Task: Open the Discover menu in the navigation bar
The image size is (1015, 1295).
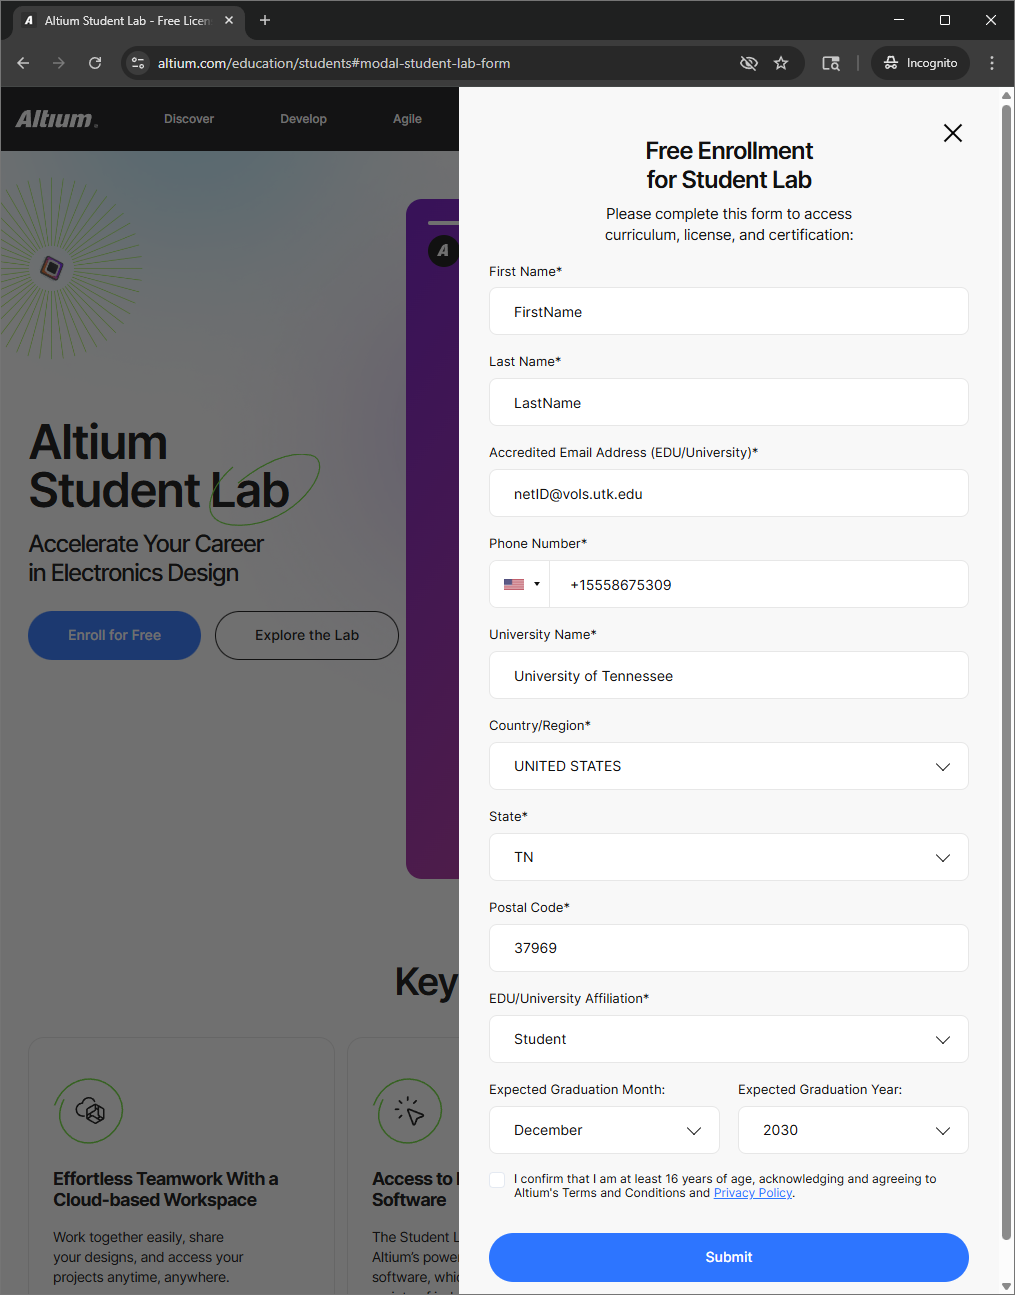Action: [x=189, y=119]
